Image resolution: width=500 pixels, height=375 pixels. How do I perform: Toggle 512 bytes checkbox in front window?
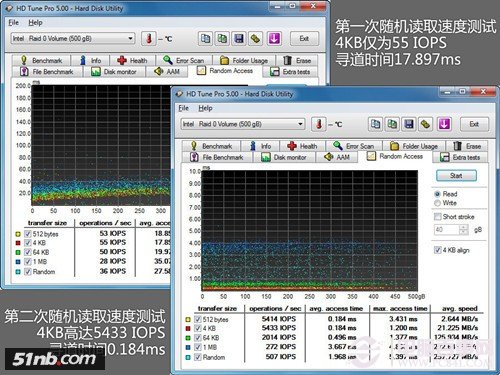coord(198,319)
